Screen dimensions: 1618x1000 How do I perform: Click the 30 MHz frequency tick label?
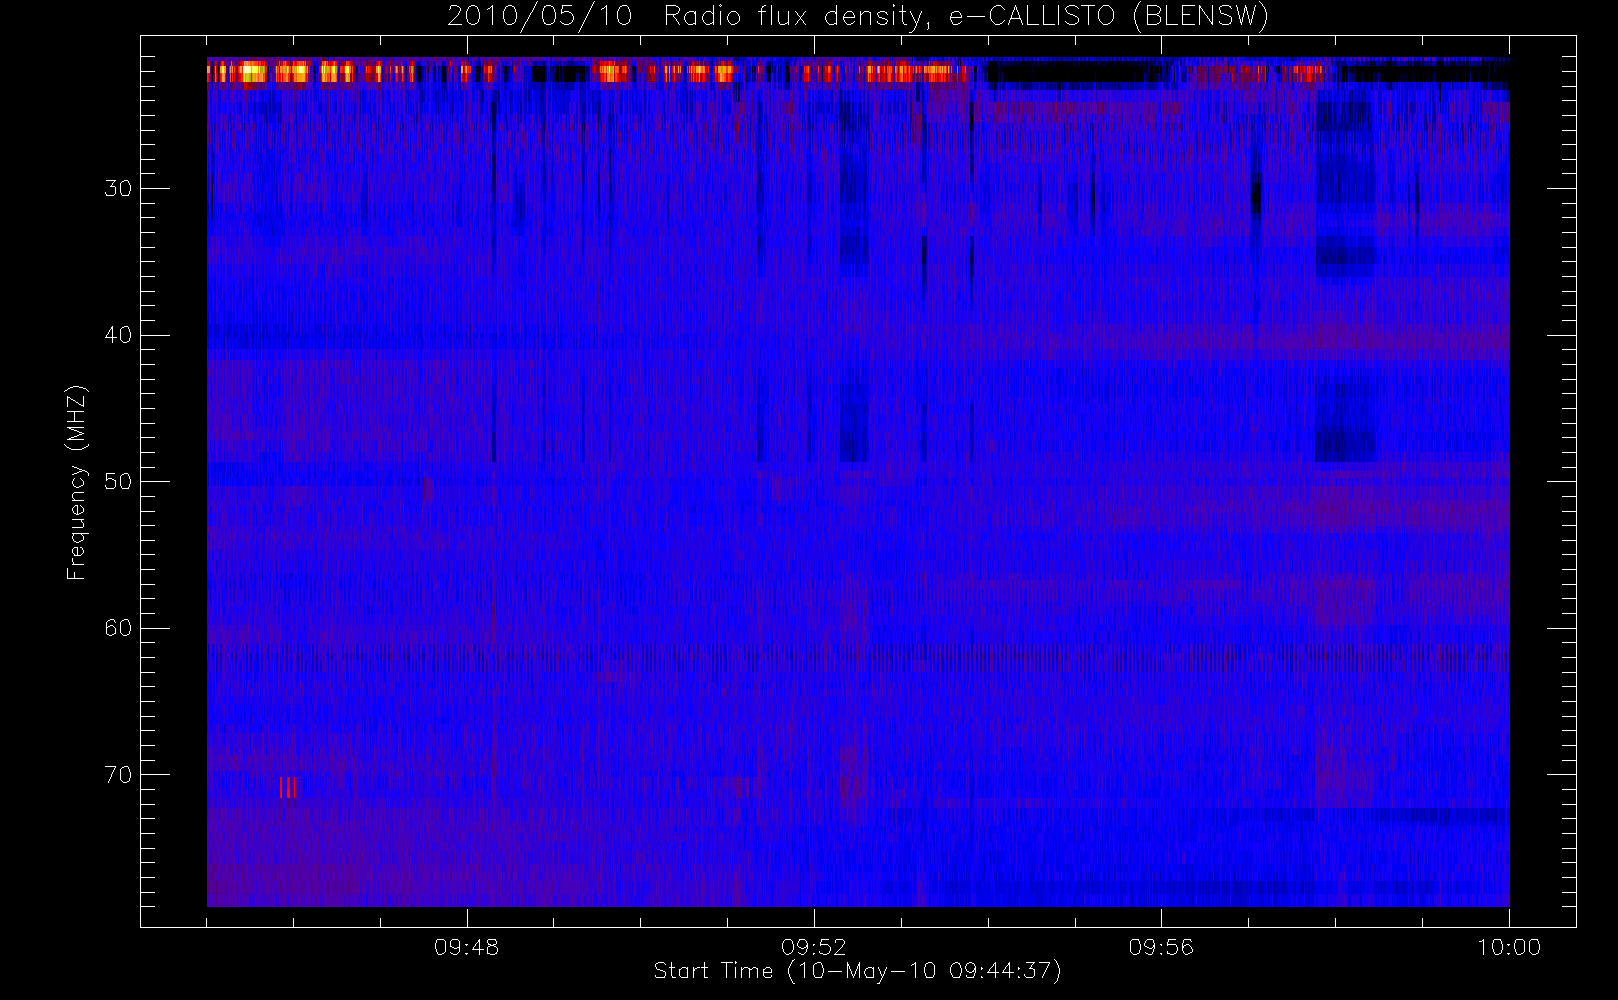pyautogui.click(x=118, y=188)
